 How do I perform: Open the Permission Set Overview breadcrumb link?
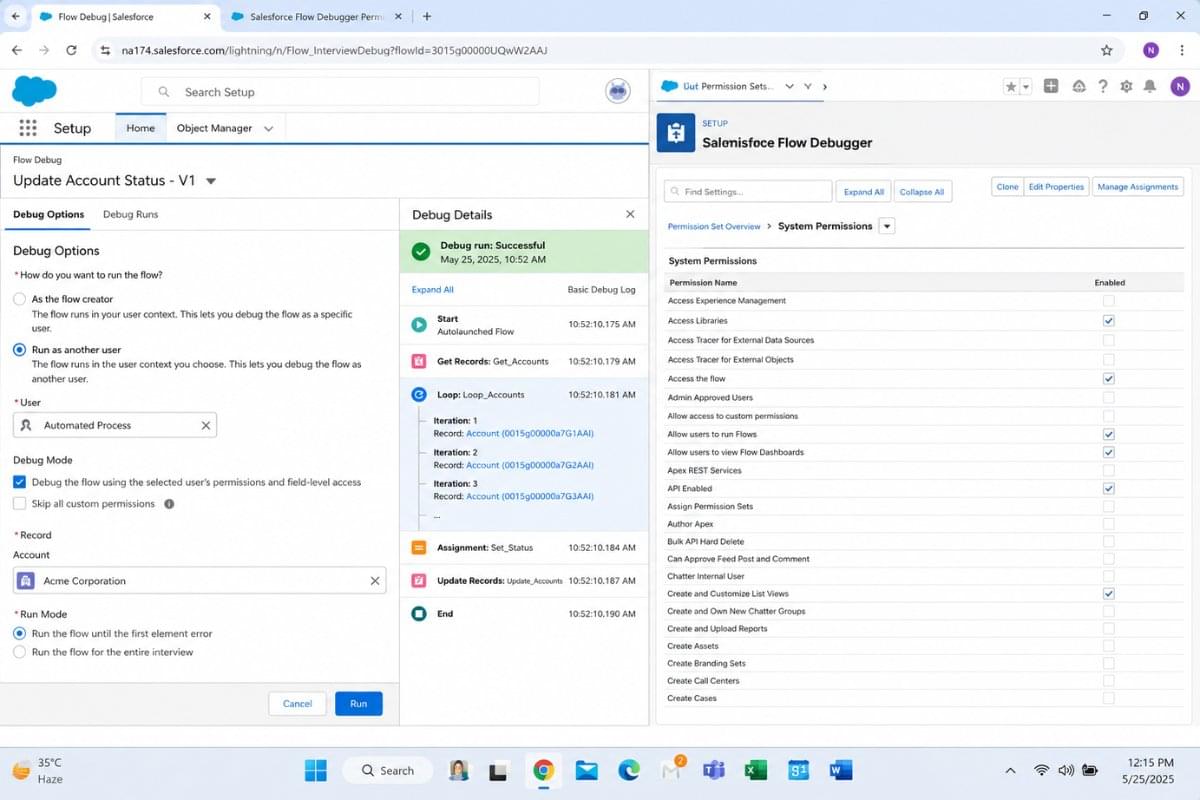714,227
